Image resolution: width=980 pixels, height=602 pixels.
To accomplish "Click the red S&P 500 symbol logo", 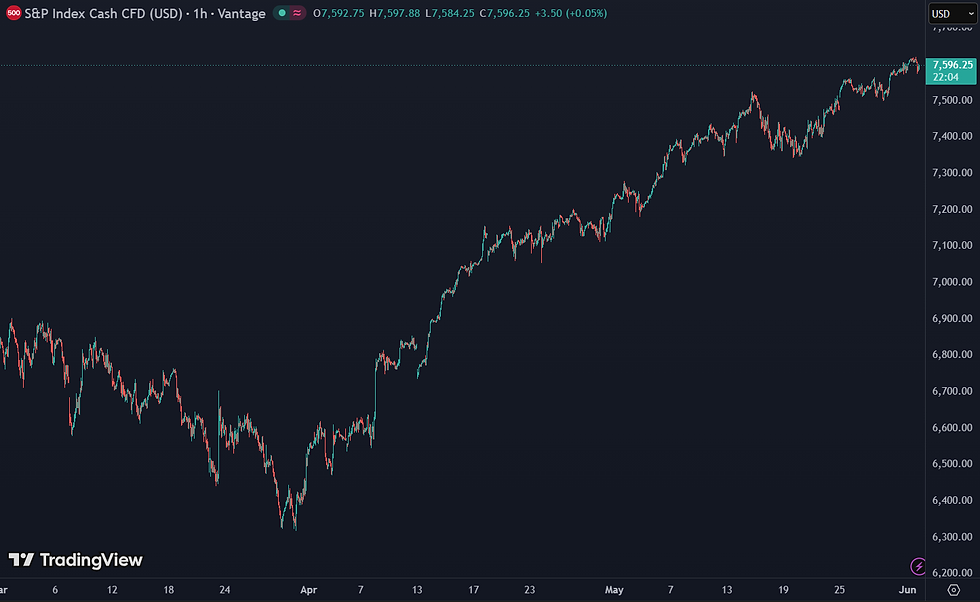I will coord(13,13).
